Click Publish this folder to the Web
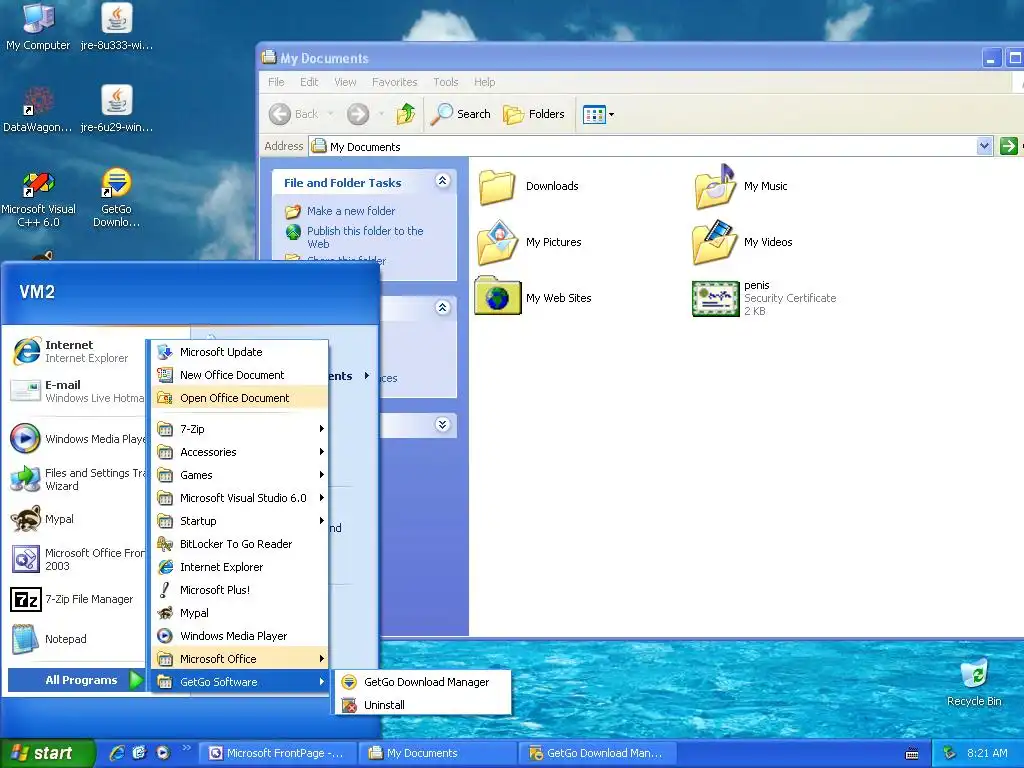 [x=365, y=237]
